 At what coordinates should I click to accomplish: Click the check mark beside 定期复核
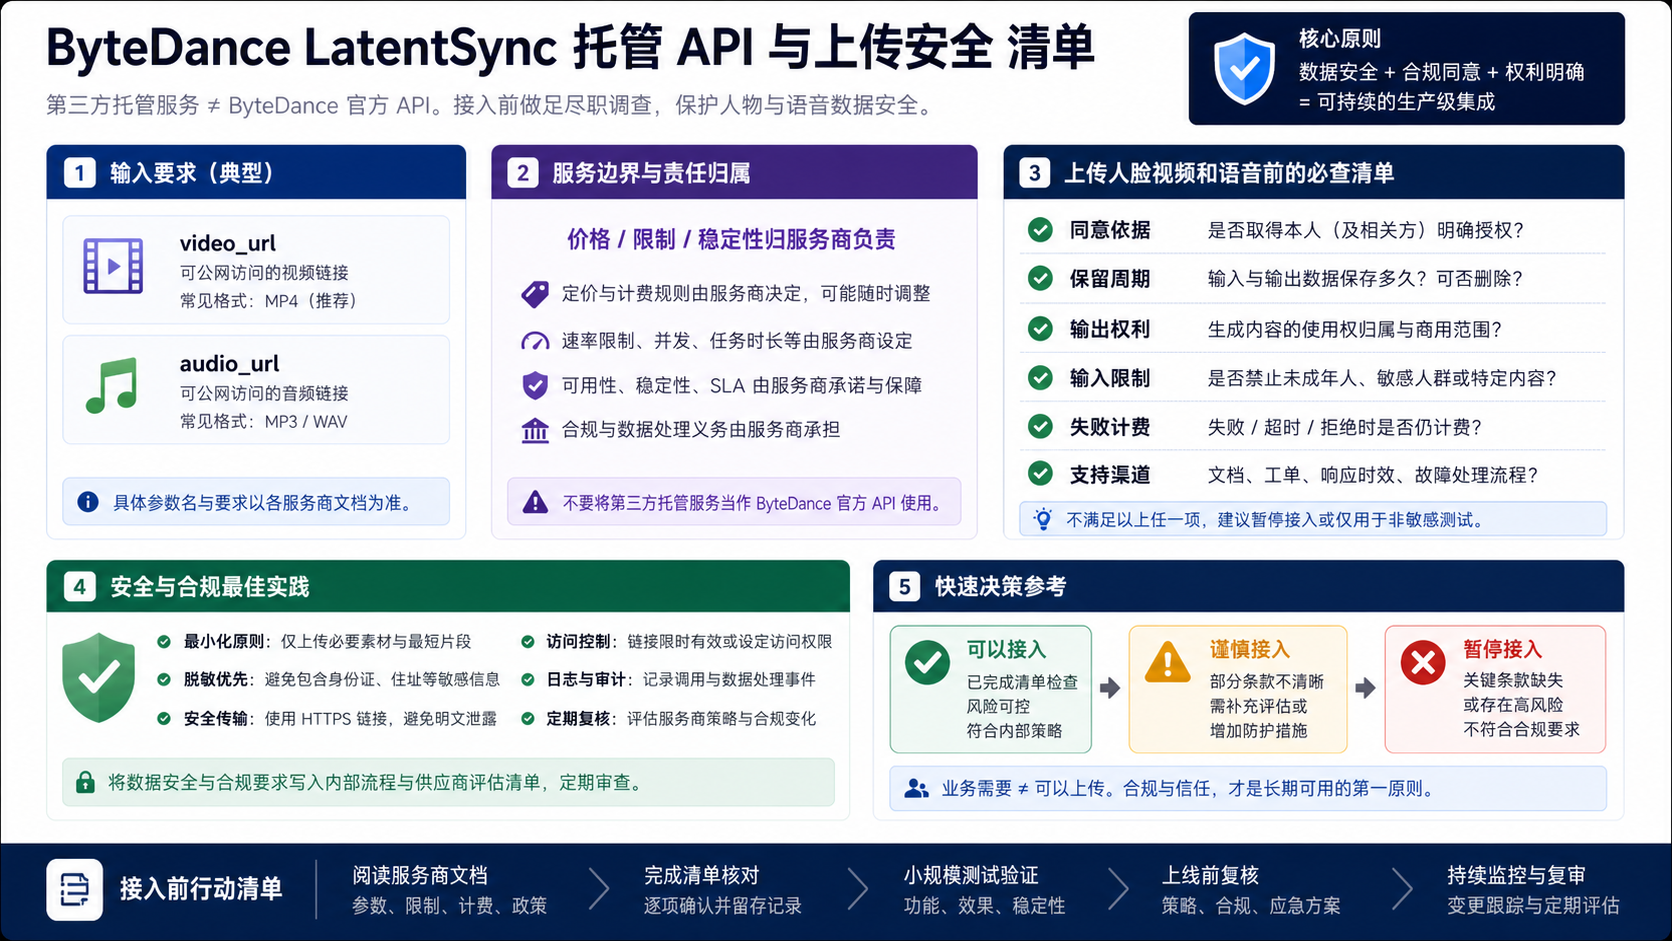click(527, 718)
